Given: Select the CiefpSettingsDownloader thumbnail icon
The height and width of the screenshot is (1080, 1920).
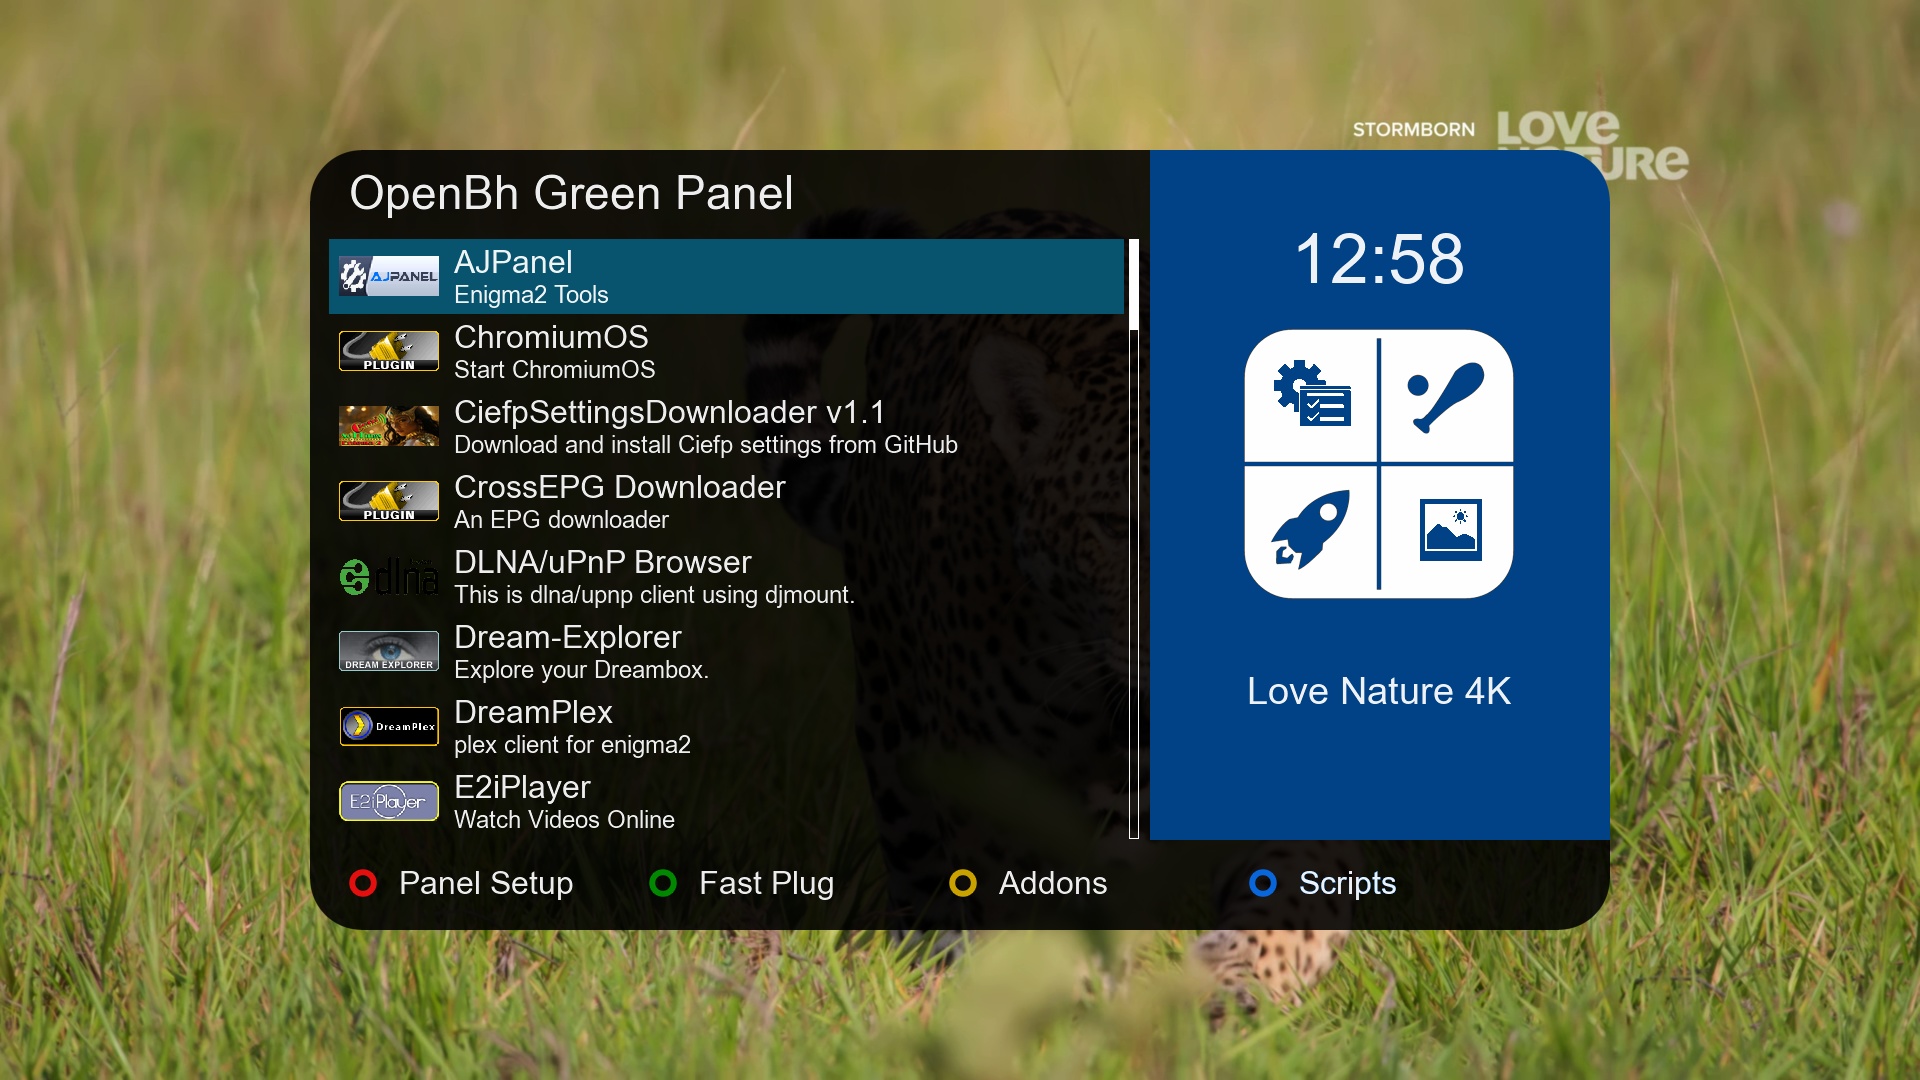Looking at the screenshot, I should point(389,426).
